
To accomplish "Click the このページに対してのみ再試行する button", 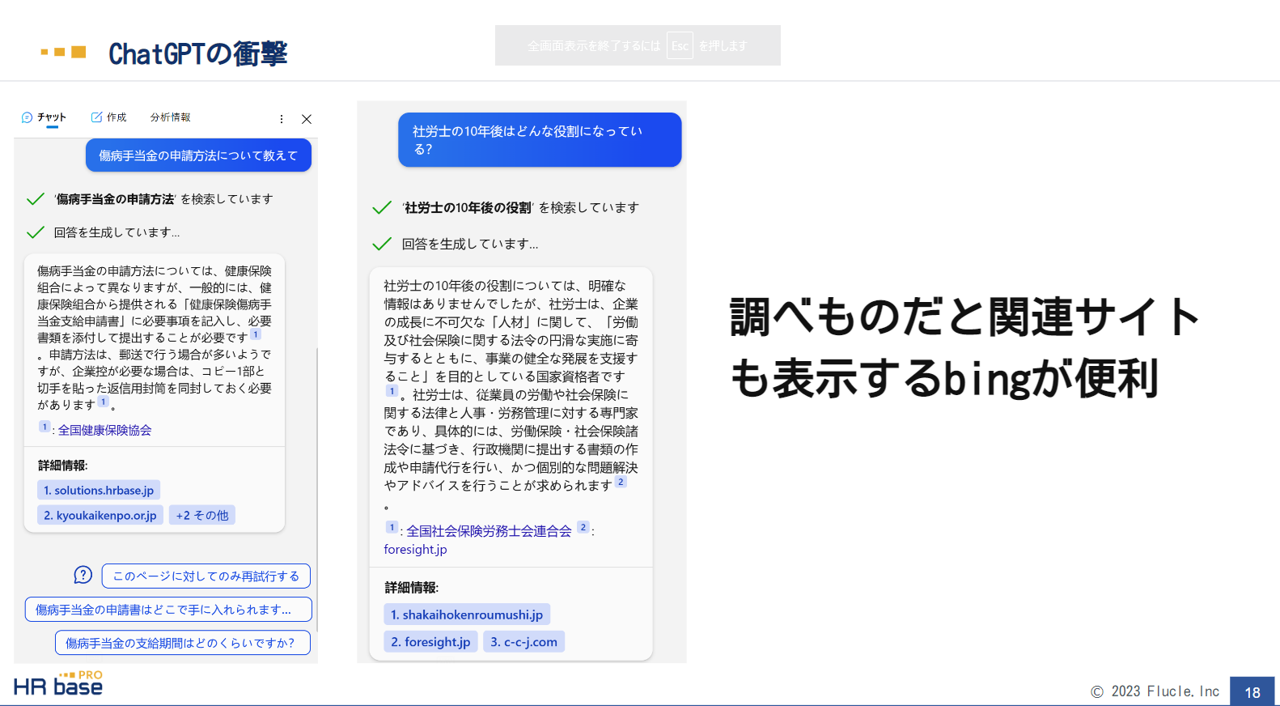I will coord(206,576).
